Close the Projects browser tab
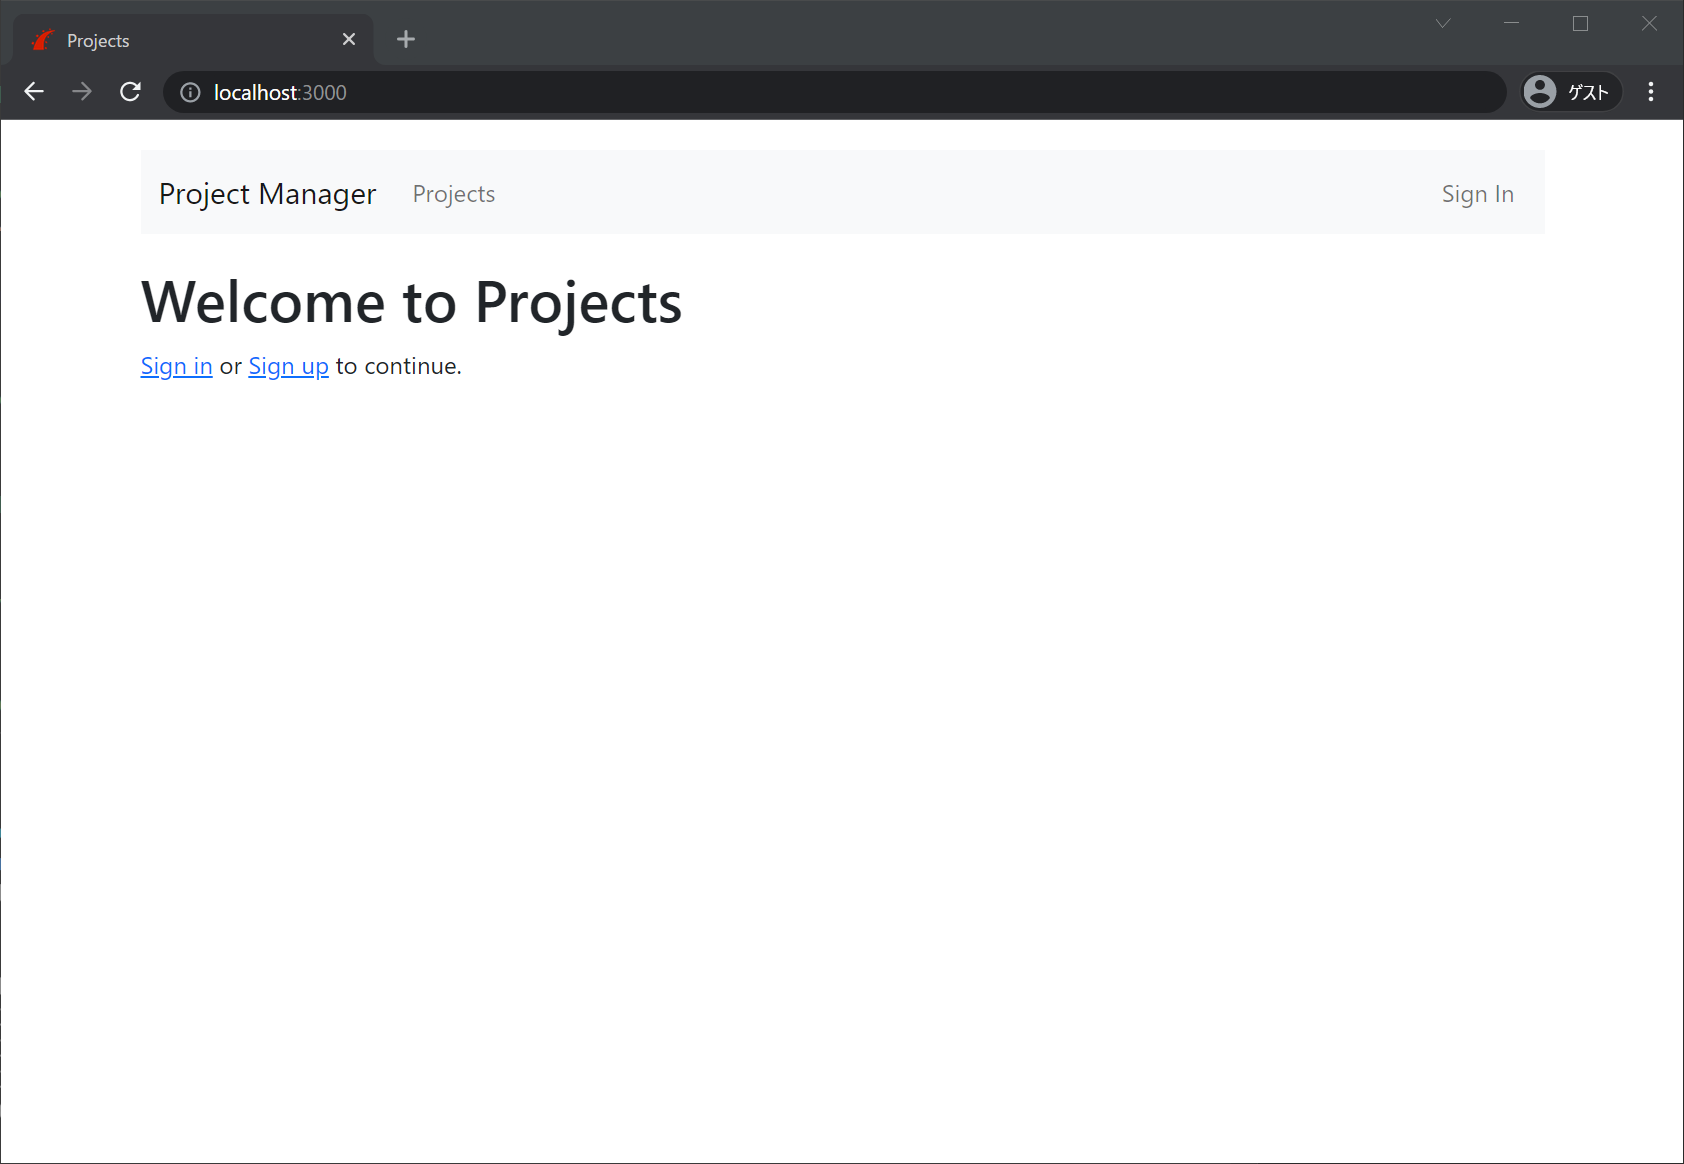1684x1164 pixels. point(349,40)
